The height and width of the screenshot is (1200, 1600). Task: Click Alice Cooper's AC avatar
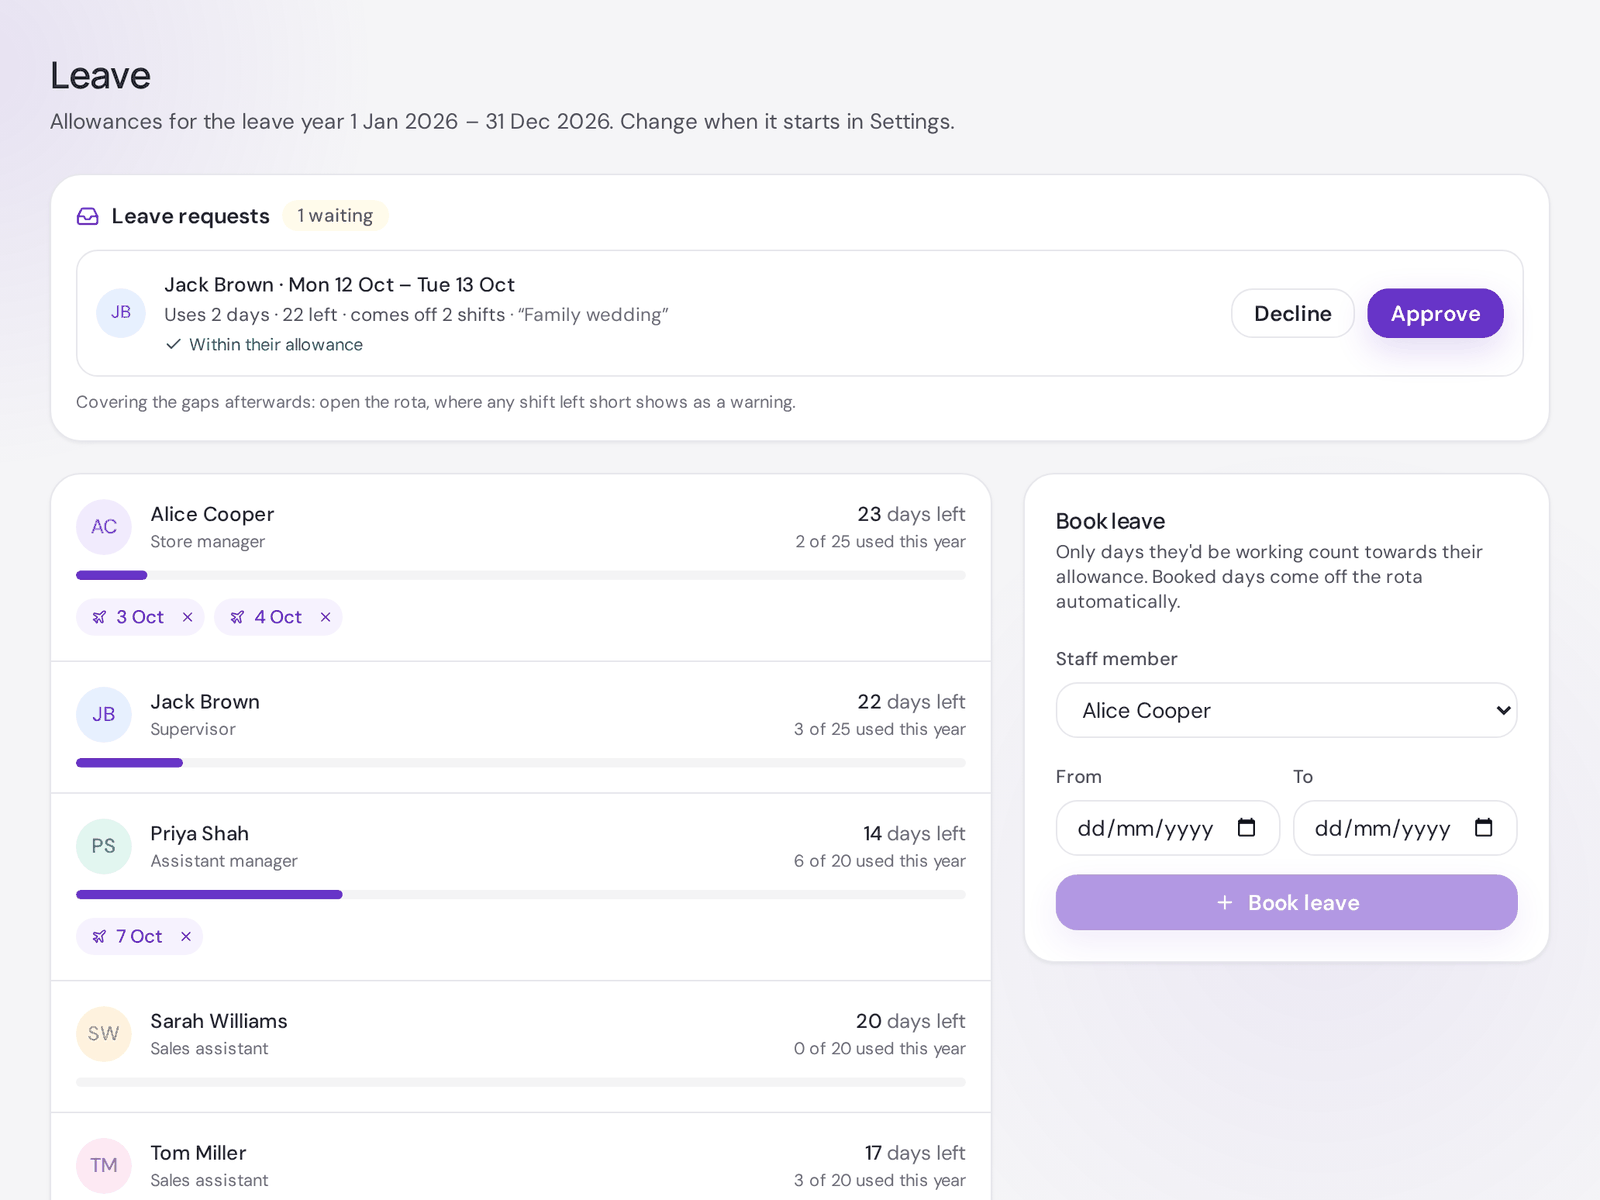(x=104, y=527)
